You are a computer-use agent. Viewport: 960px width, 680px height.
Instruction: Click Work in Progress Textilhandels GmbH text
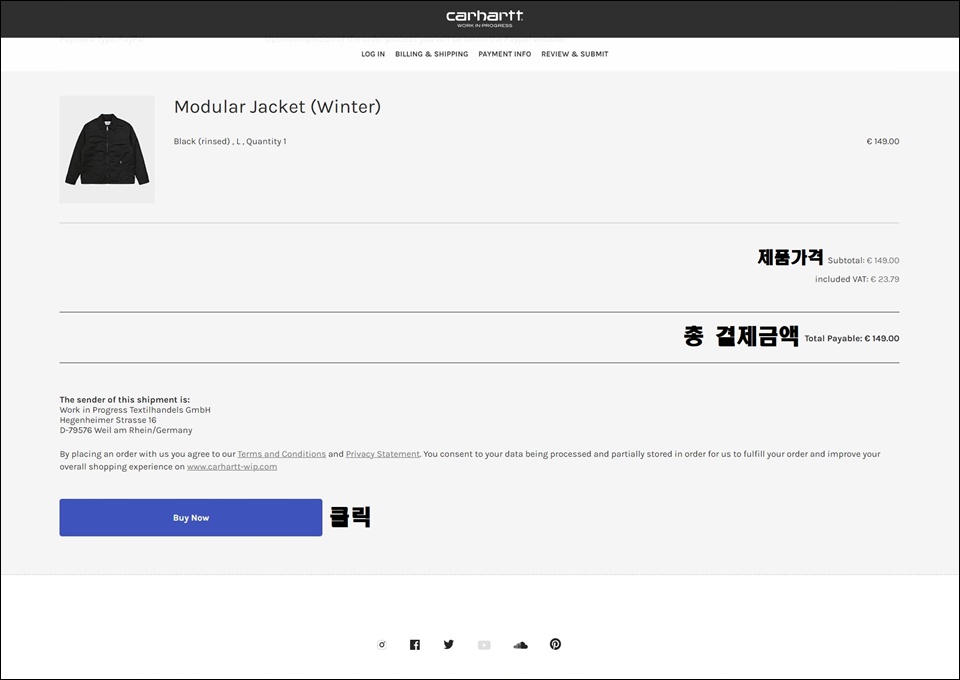click(x=135, y=410)
